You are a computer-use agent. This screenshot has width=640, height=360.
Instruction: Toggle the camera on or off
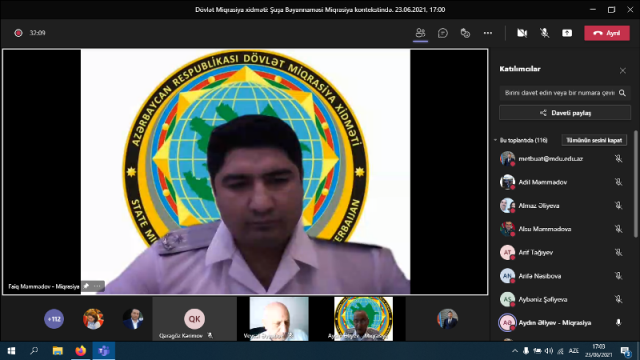coord(522,33)
